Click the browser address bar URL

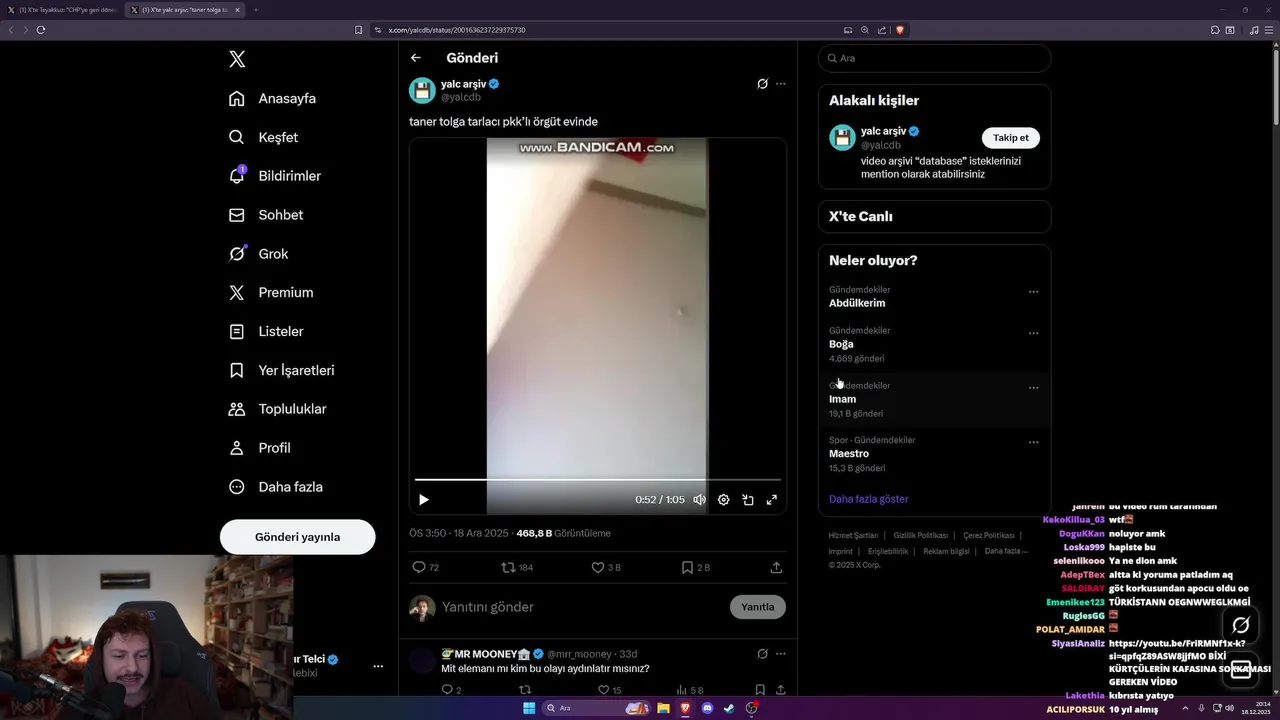[x=457, y=30]
